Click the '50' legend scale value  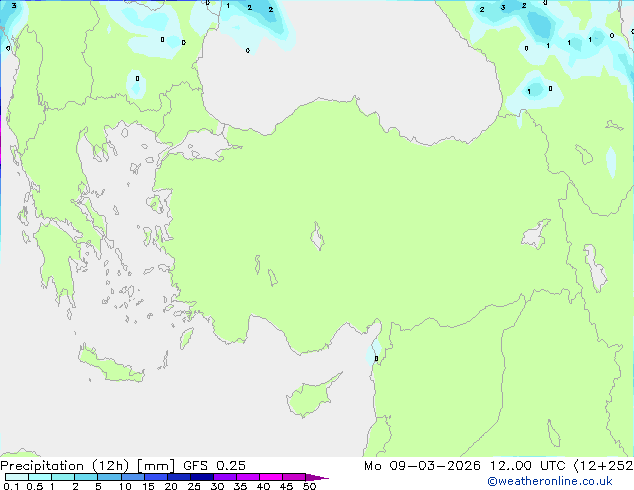point(310,486)
